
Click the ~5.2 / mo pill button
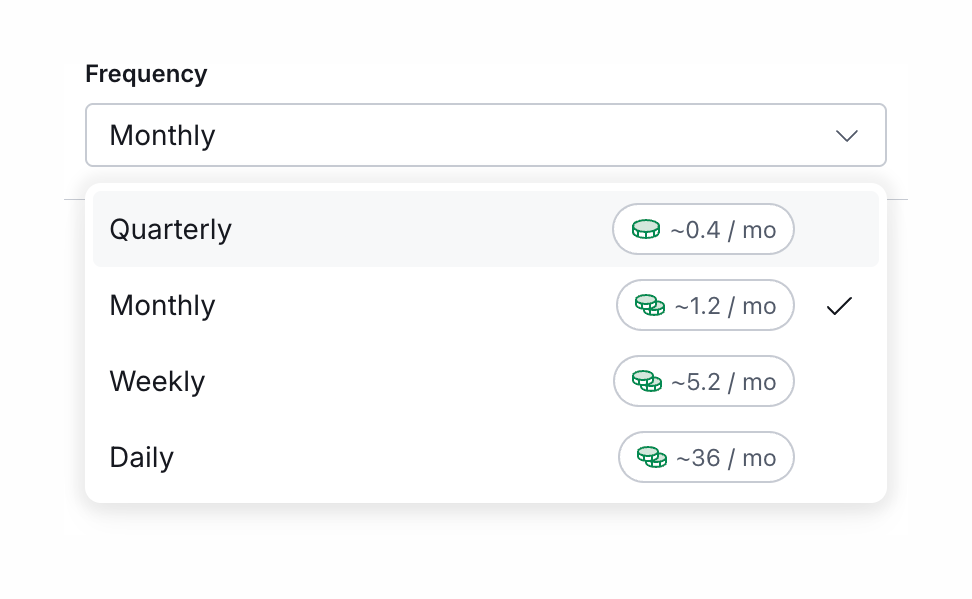(703, 381)
